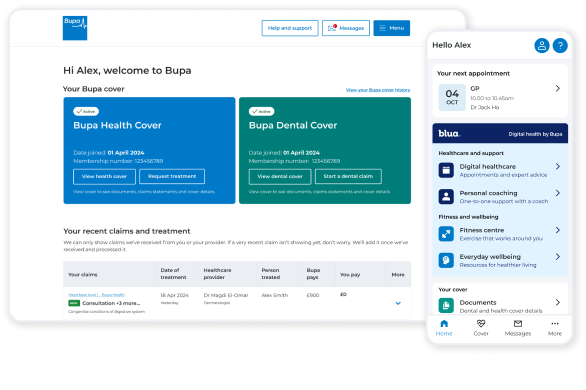The height and width of the screenshot is (390, 586).
Task: Open the Menu button
Action: coord(392,28)
